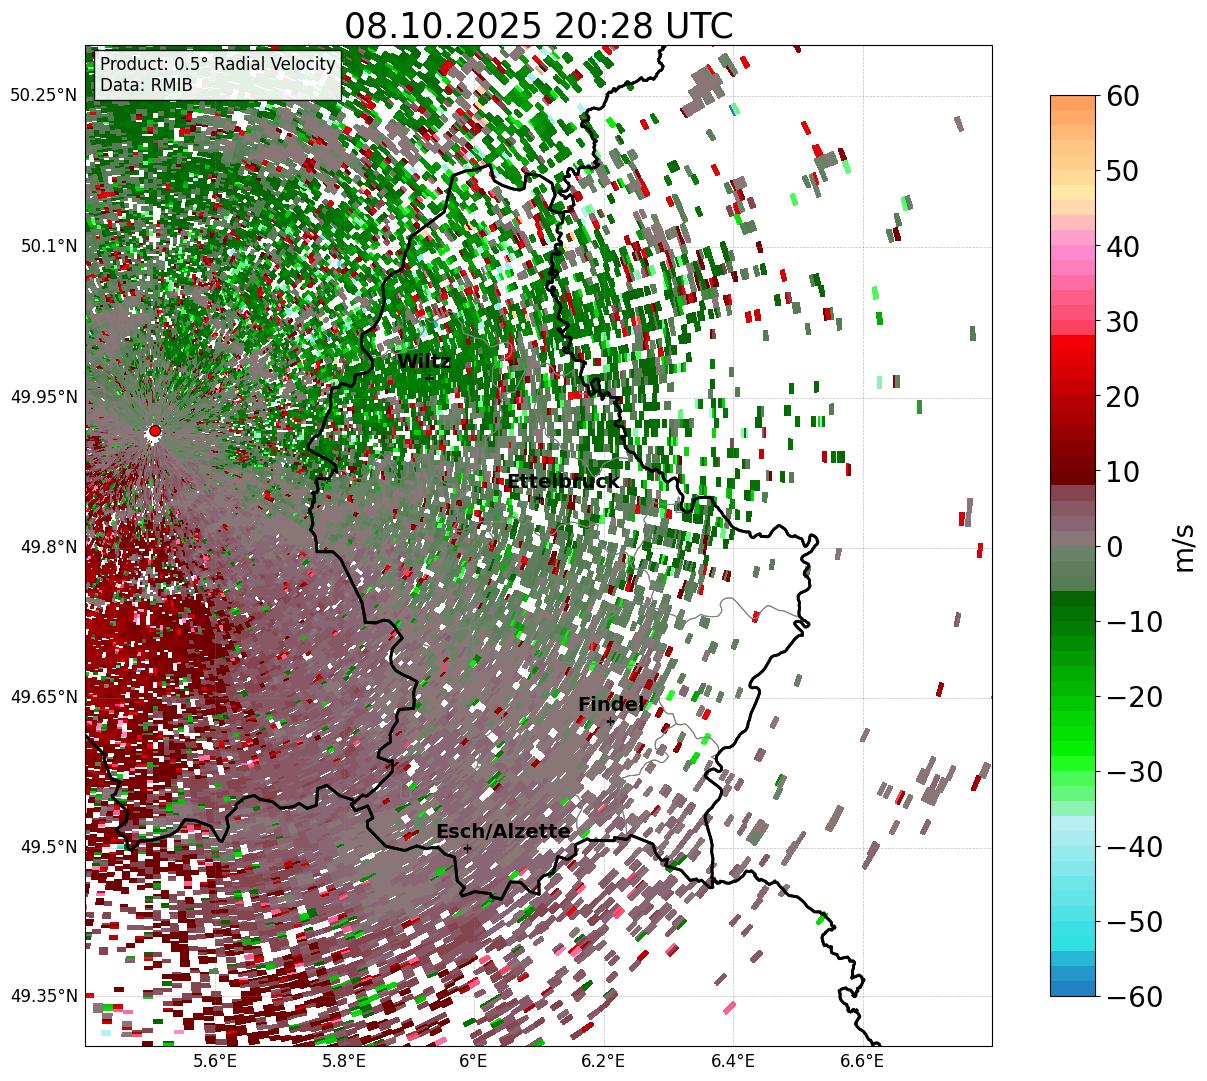This screenshot has height=1081, width=1207.
Task: Click the 20 colorbar tick label
Action: [x=1123, y=397]
